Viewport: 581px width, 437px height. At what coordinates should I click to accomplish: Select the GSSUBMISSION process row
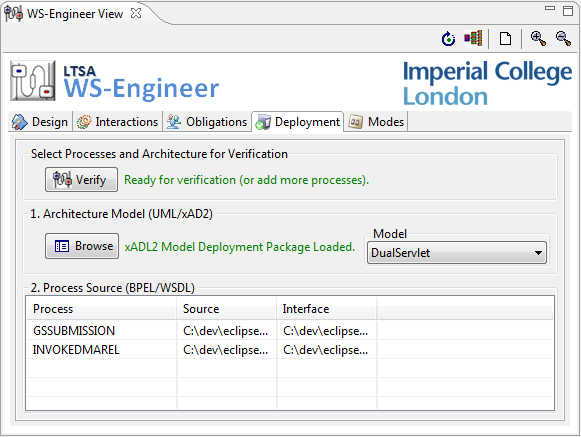pyautogui.click(x=290, y=330)
